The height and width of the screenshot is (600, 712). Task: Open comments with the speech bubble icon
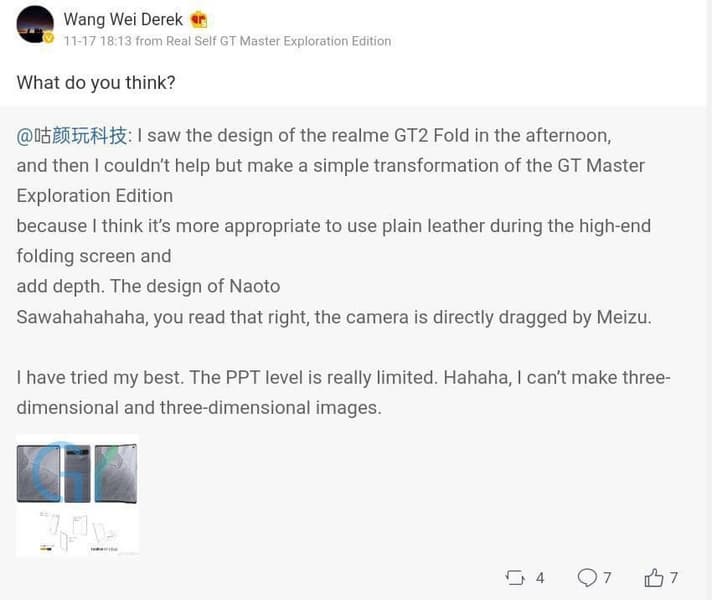(587, 577)
